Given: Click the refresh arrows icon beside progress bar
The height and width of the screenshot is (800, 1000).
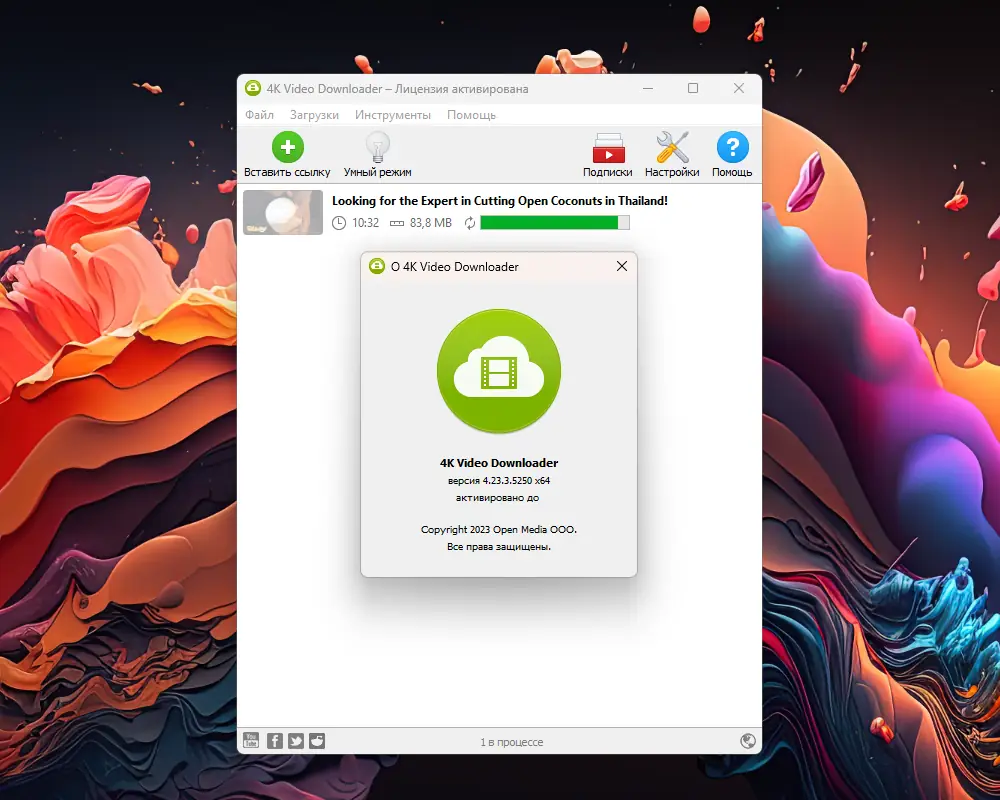Looking at the screenshot, I should [x=470, y=223].
